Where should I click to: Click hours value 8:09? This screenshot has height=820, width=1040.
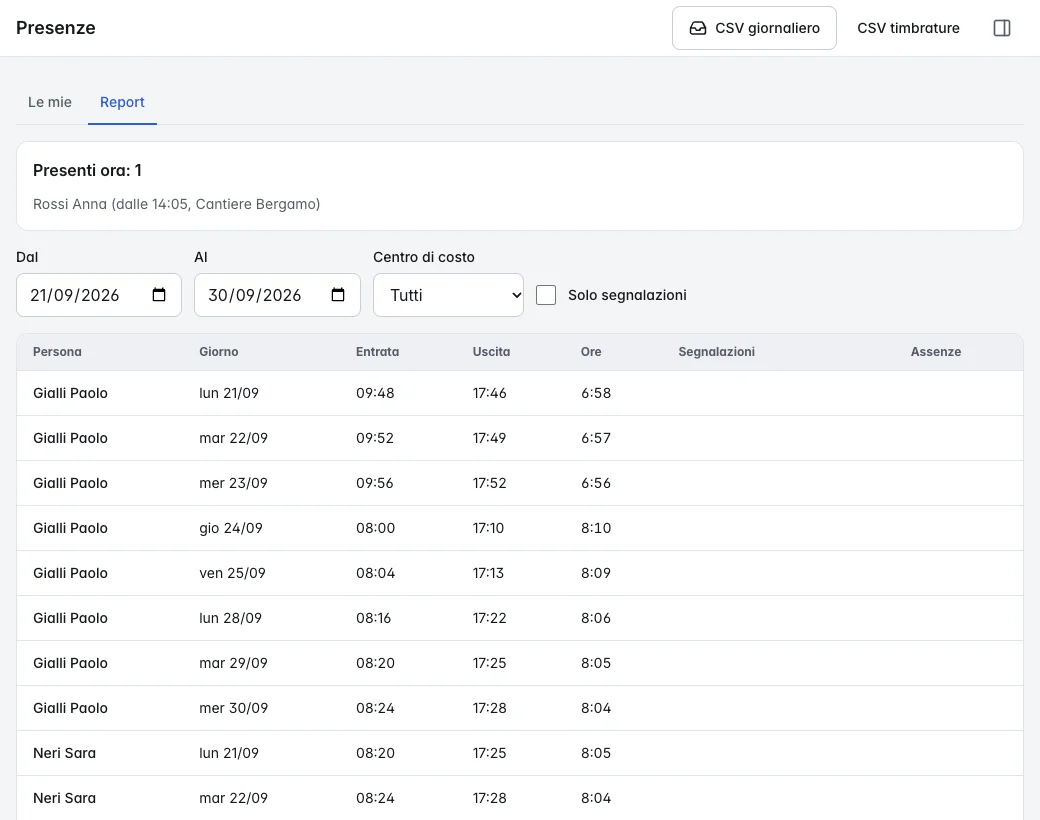coord(596,574)
